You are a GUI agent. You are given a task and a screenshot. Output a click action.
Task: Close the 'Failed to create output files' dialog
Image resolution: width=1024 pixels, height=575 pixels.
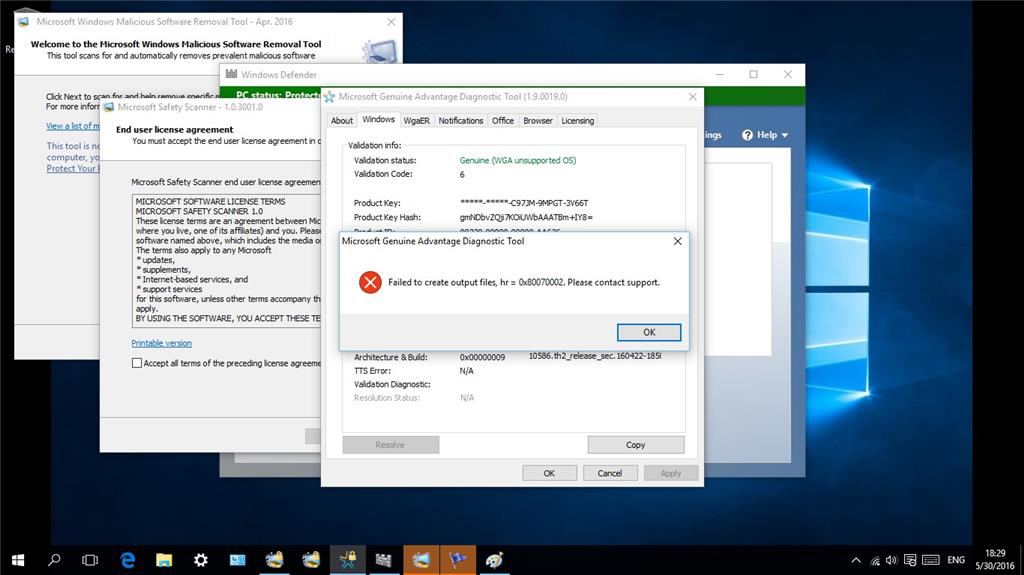pos(677,241)
